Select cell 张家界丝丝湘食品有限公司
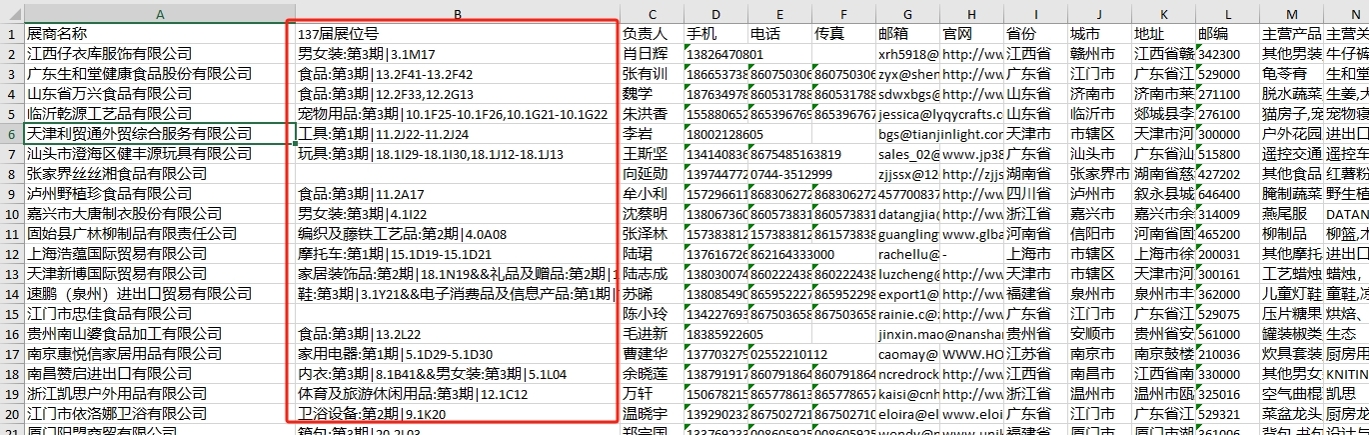 click(x=159, y=173)
